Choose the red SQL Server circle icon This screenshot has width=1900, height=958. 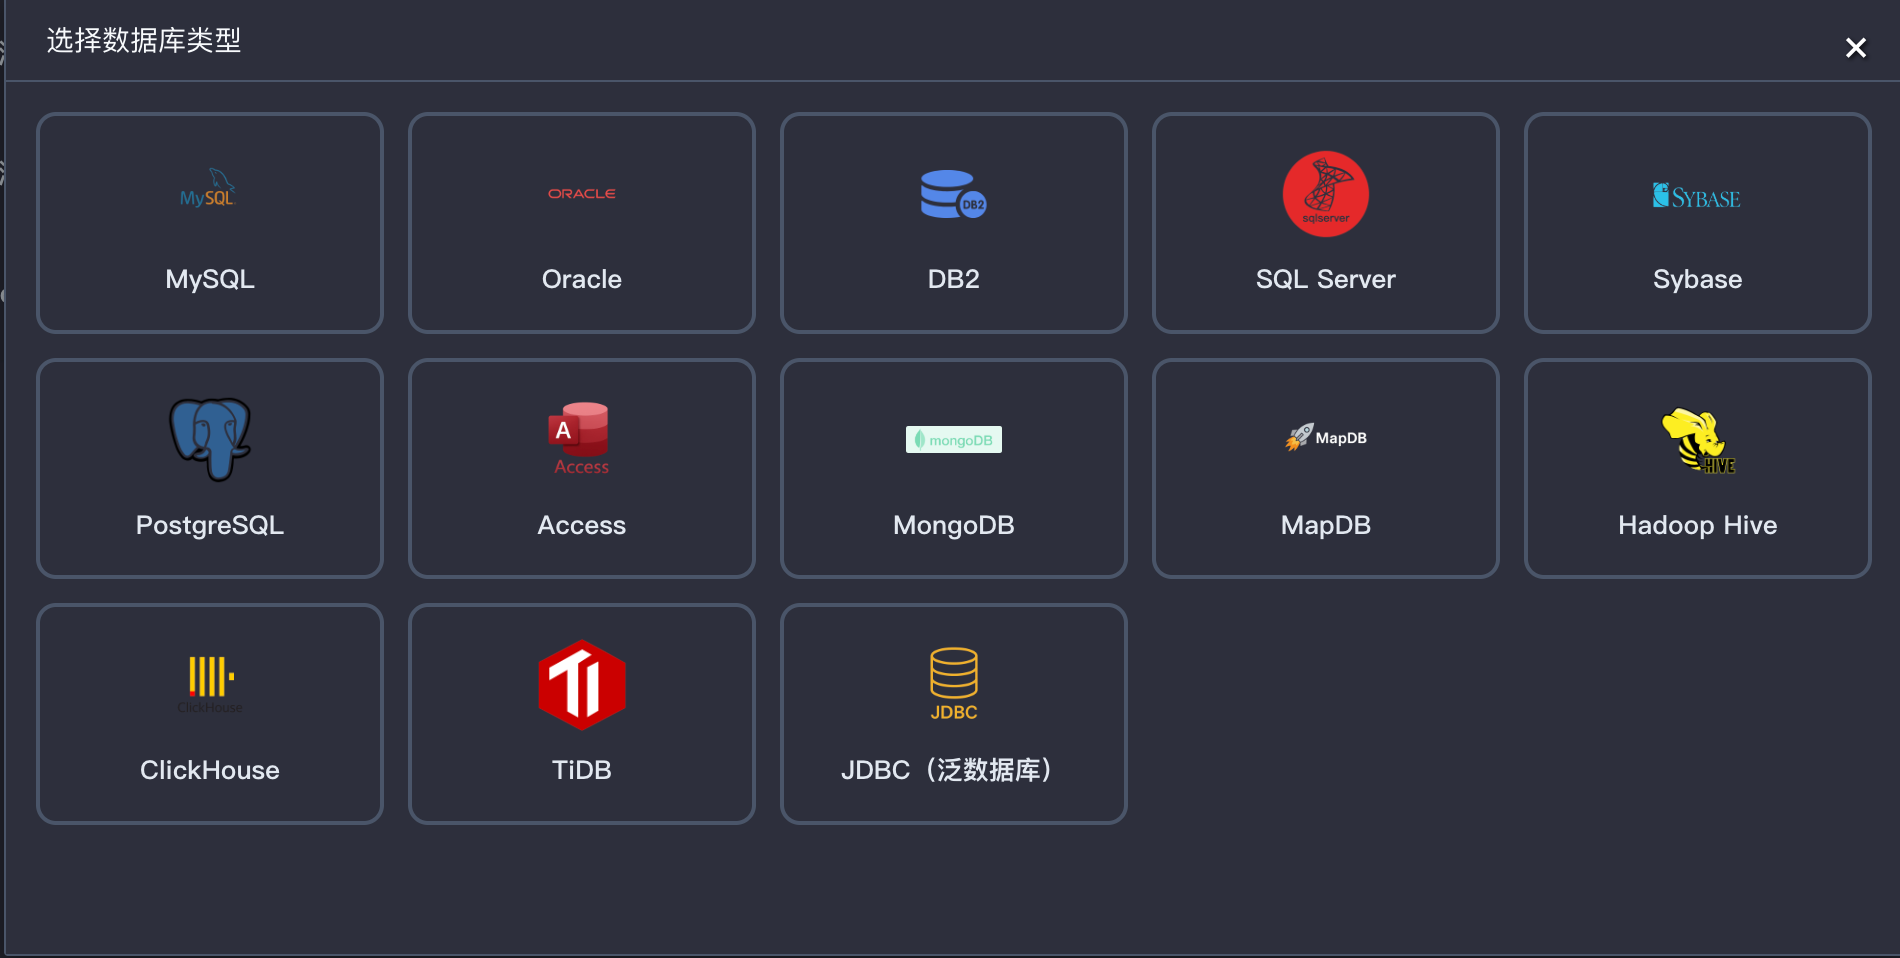click(x=1325, y=194)
